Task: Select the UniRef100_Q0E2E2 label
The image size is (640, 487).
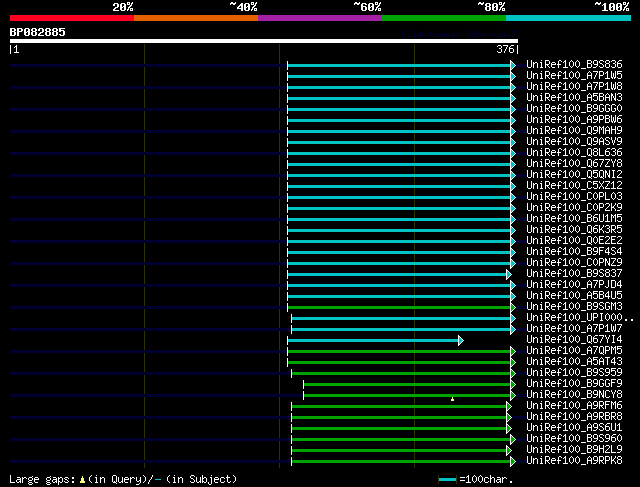Action: pyautogui.click(x=574, y=241)
